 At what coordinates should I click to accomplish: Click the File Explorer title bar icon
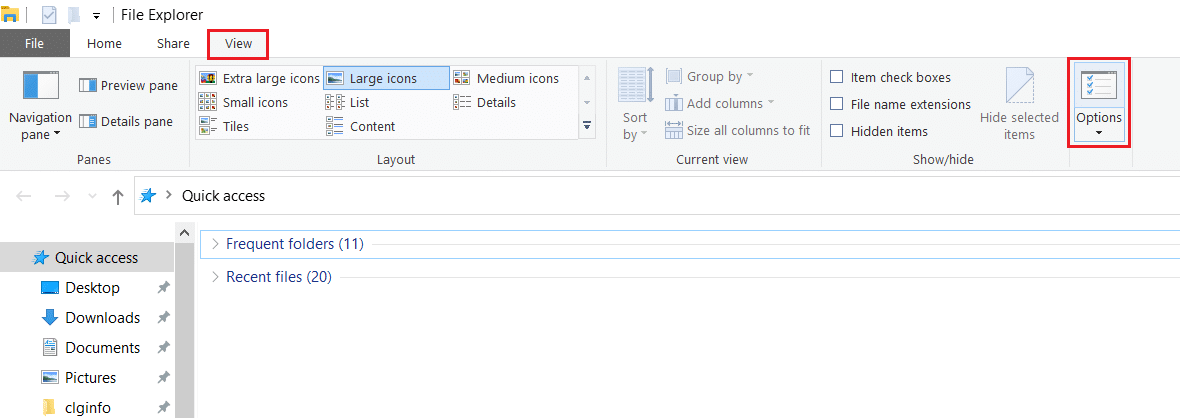11,15
